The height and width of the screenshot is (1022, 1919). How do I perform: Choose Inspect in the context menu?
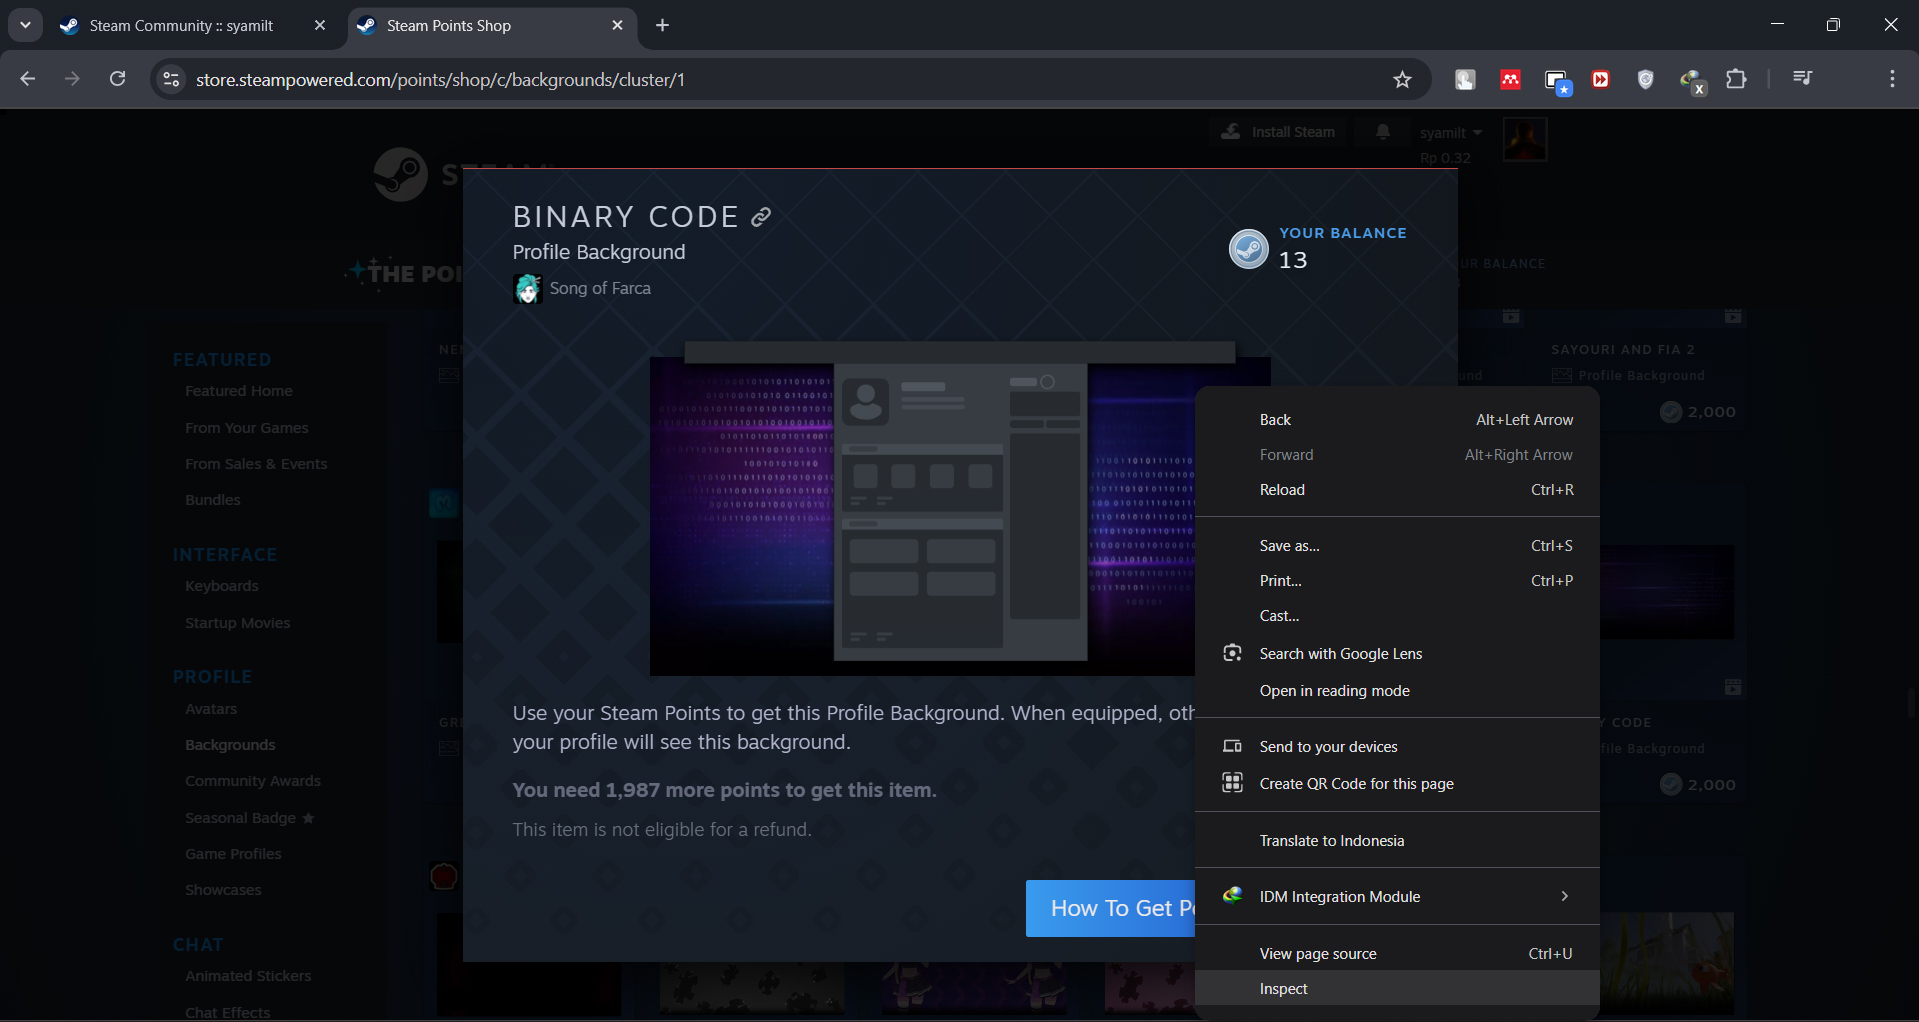tap(1397, 989)
